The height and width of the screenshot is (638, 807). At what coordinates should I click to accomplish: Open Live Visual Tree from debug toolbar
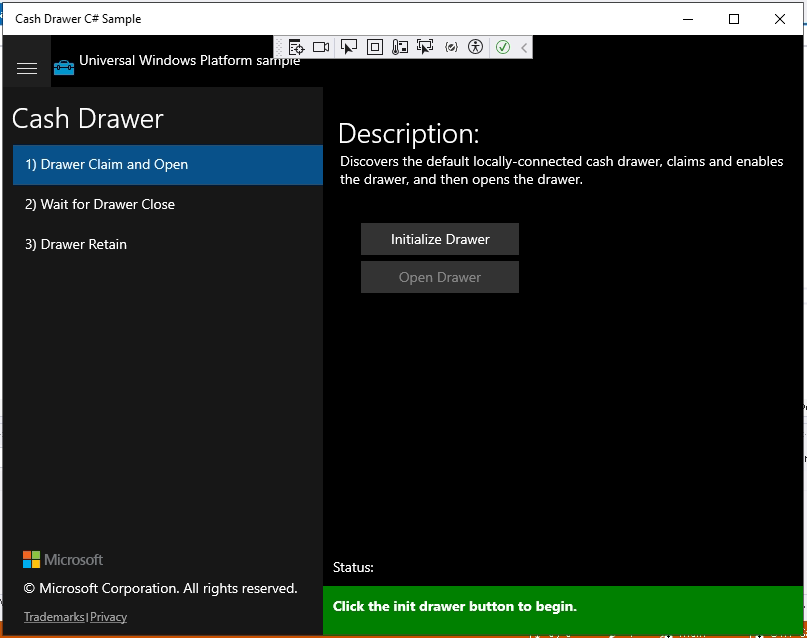pos(296,47)
